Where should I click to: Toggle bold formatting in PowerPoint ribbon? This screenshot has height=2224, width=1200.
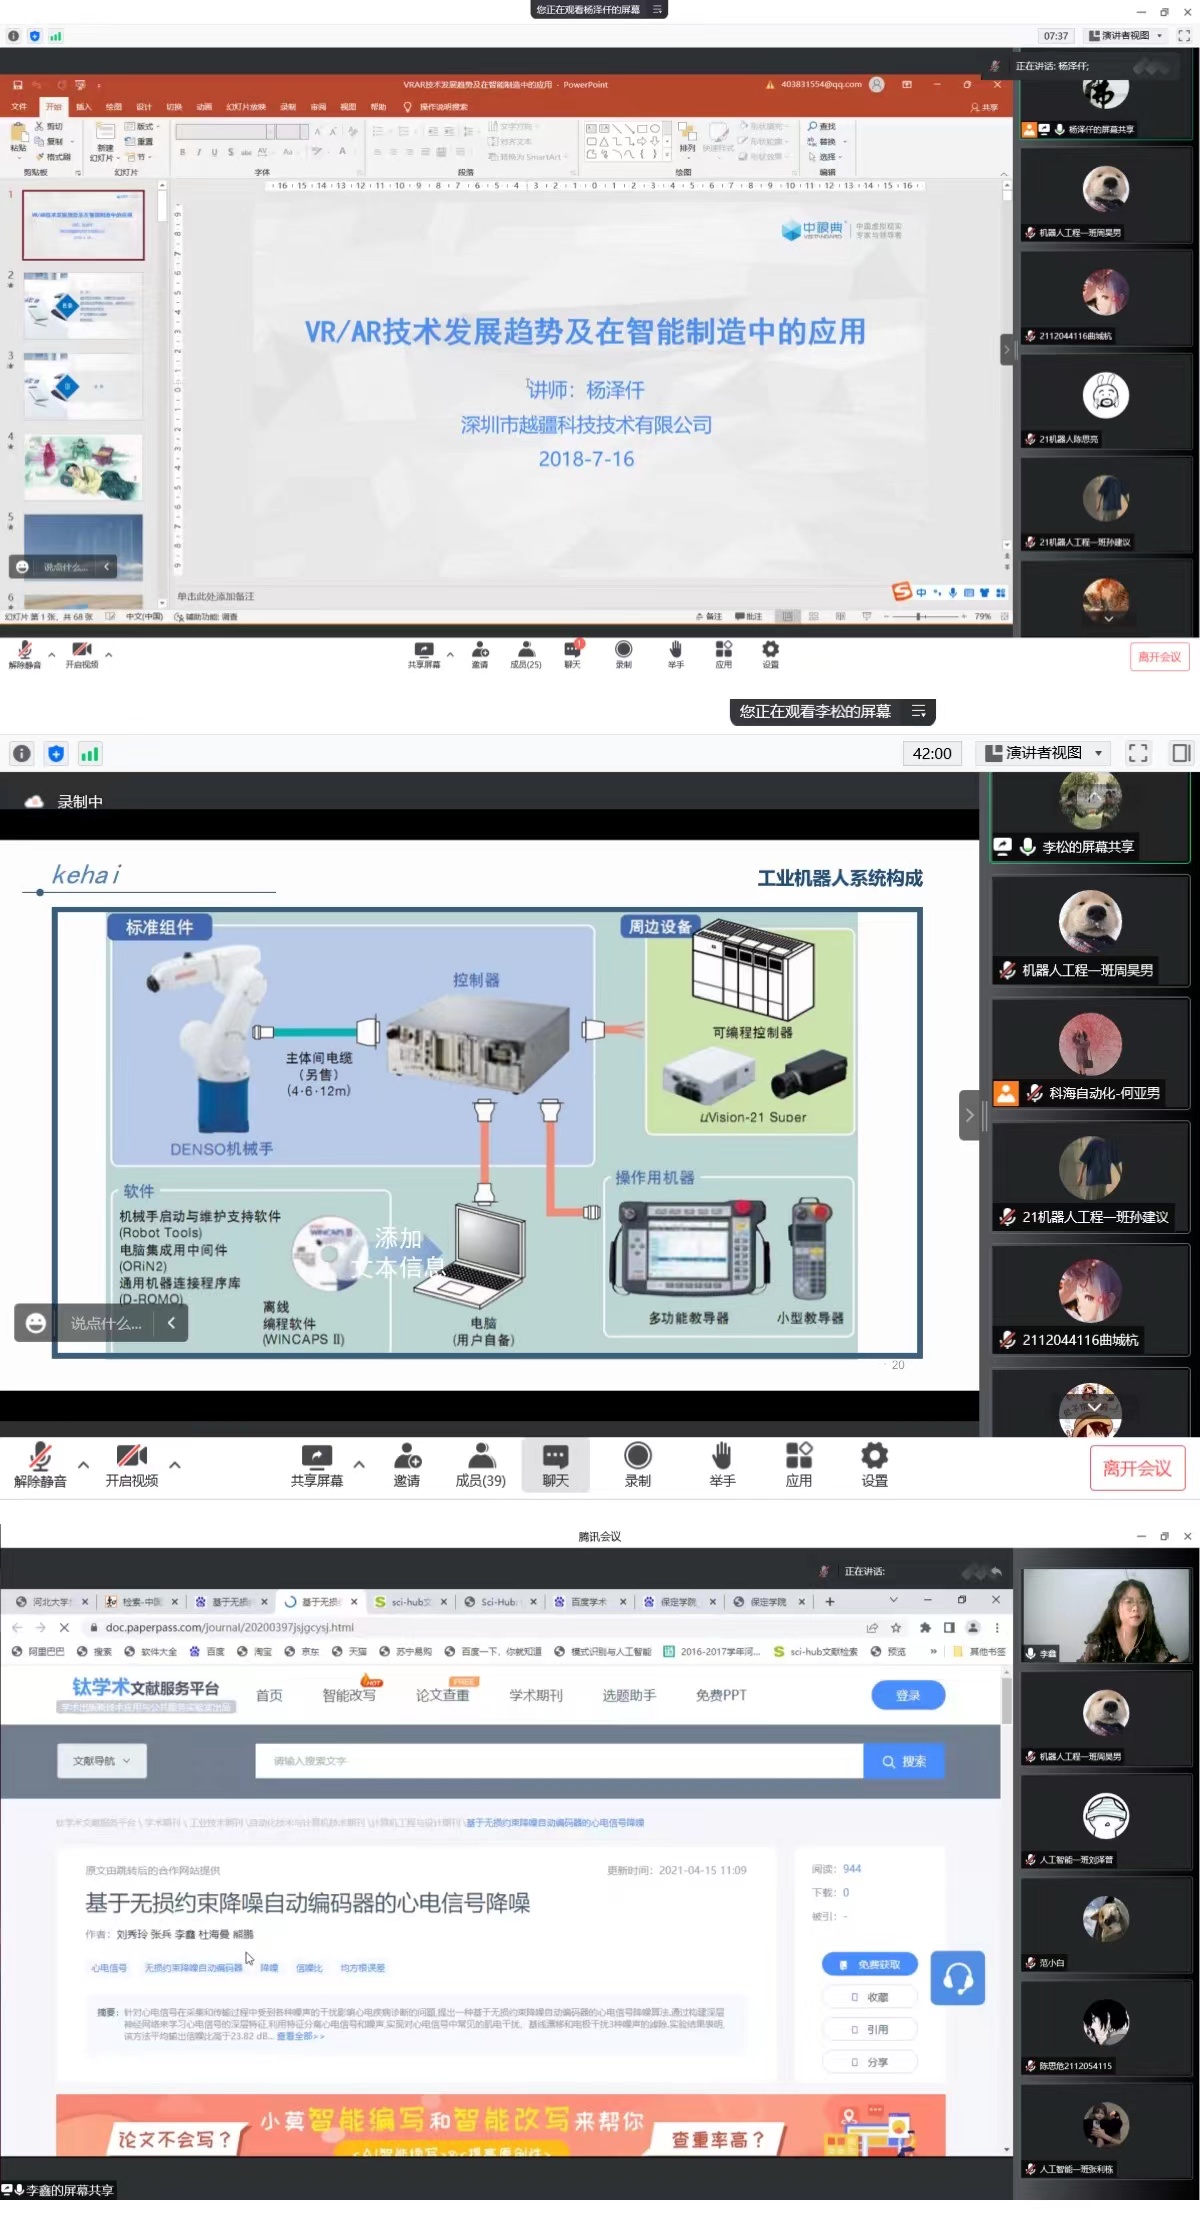point(182,152)
